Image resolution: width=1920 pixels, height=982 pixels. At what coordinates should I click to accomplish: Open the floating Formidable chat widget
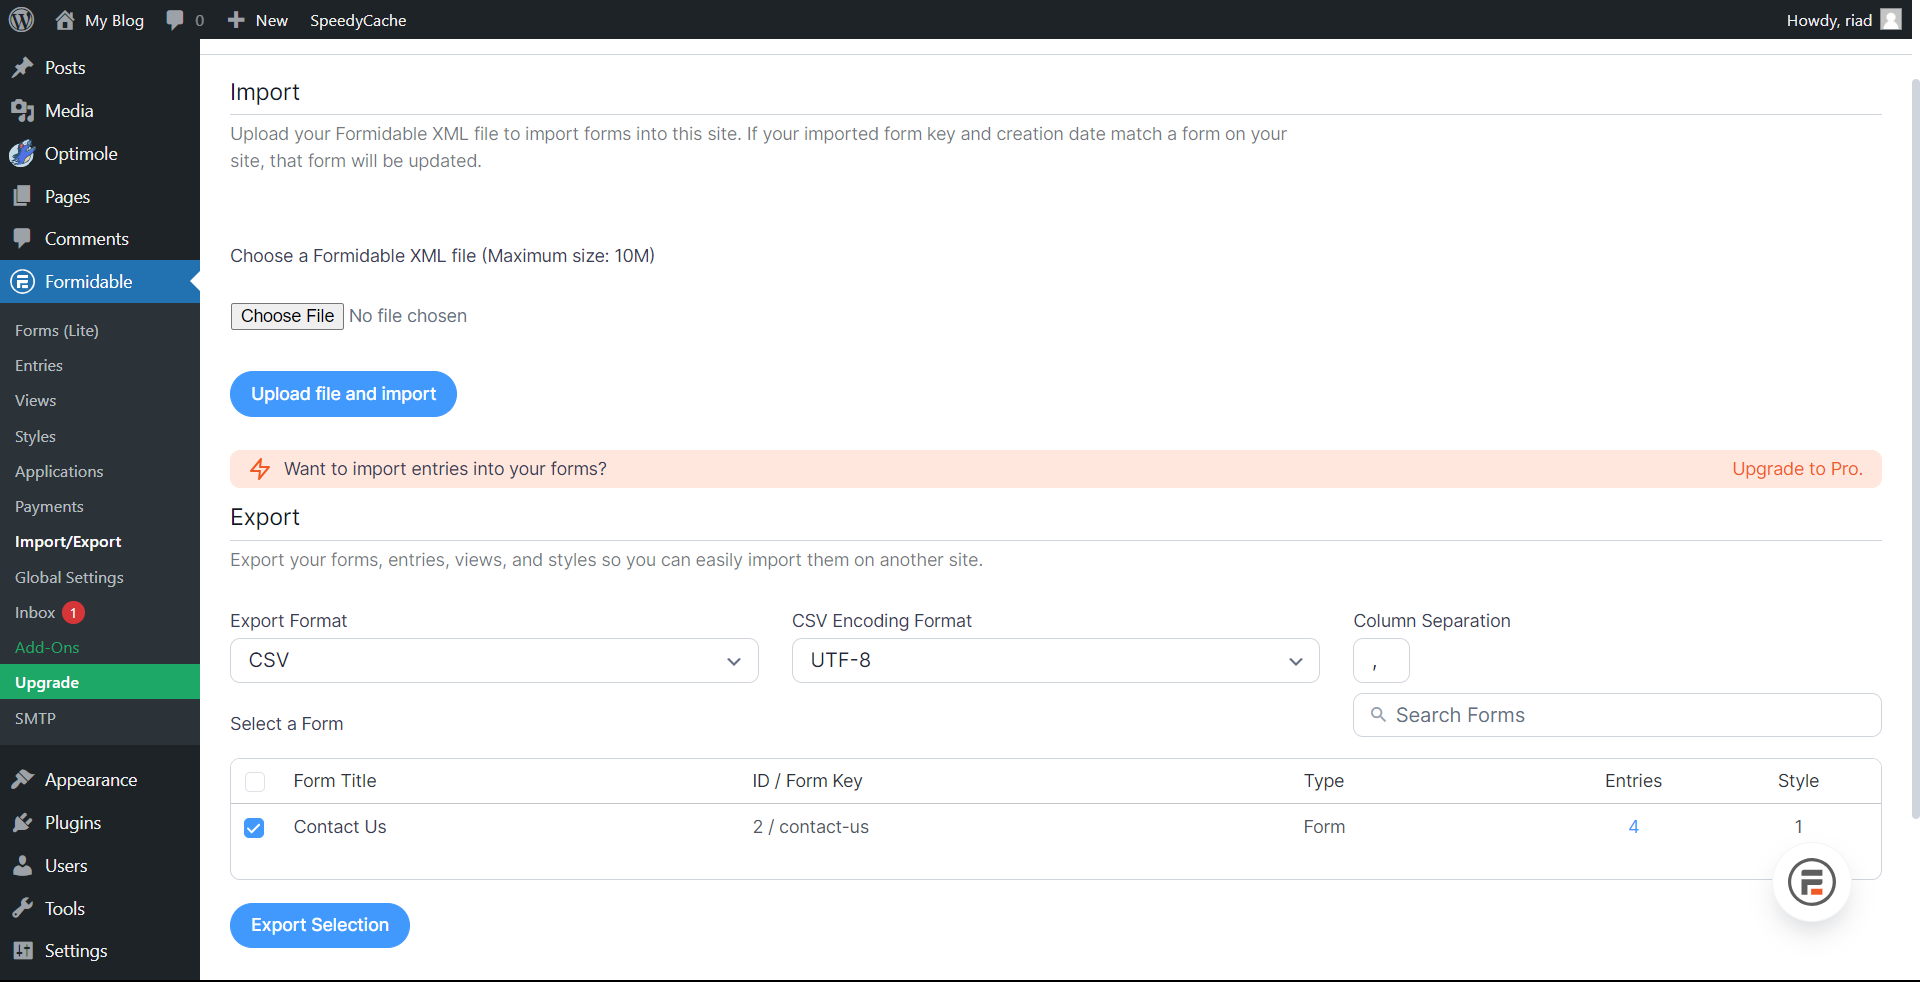point(1811,883)
